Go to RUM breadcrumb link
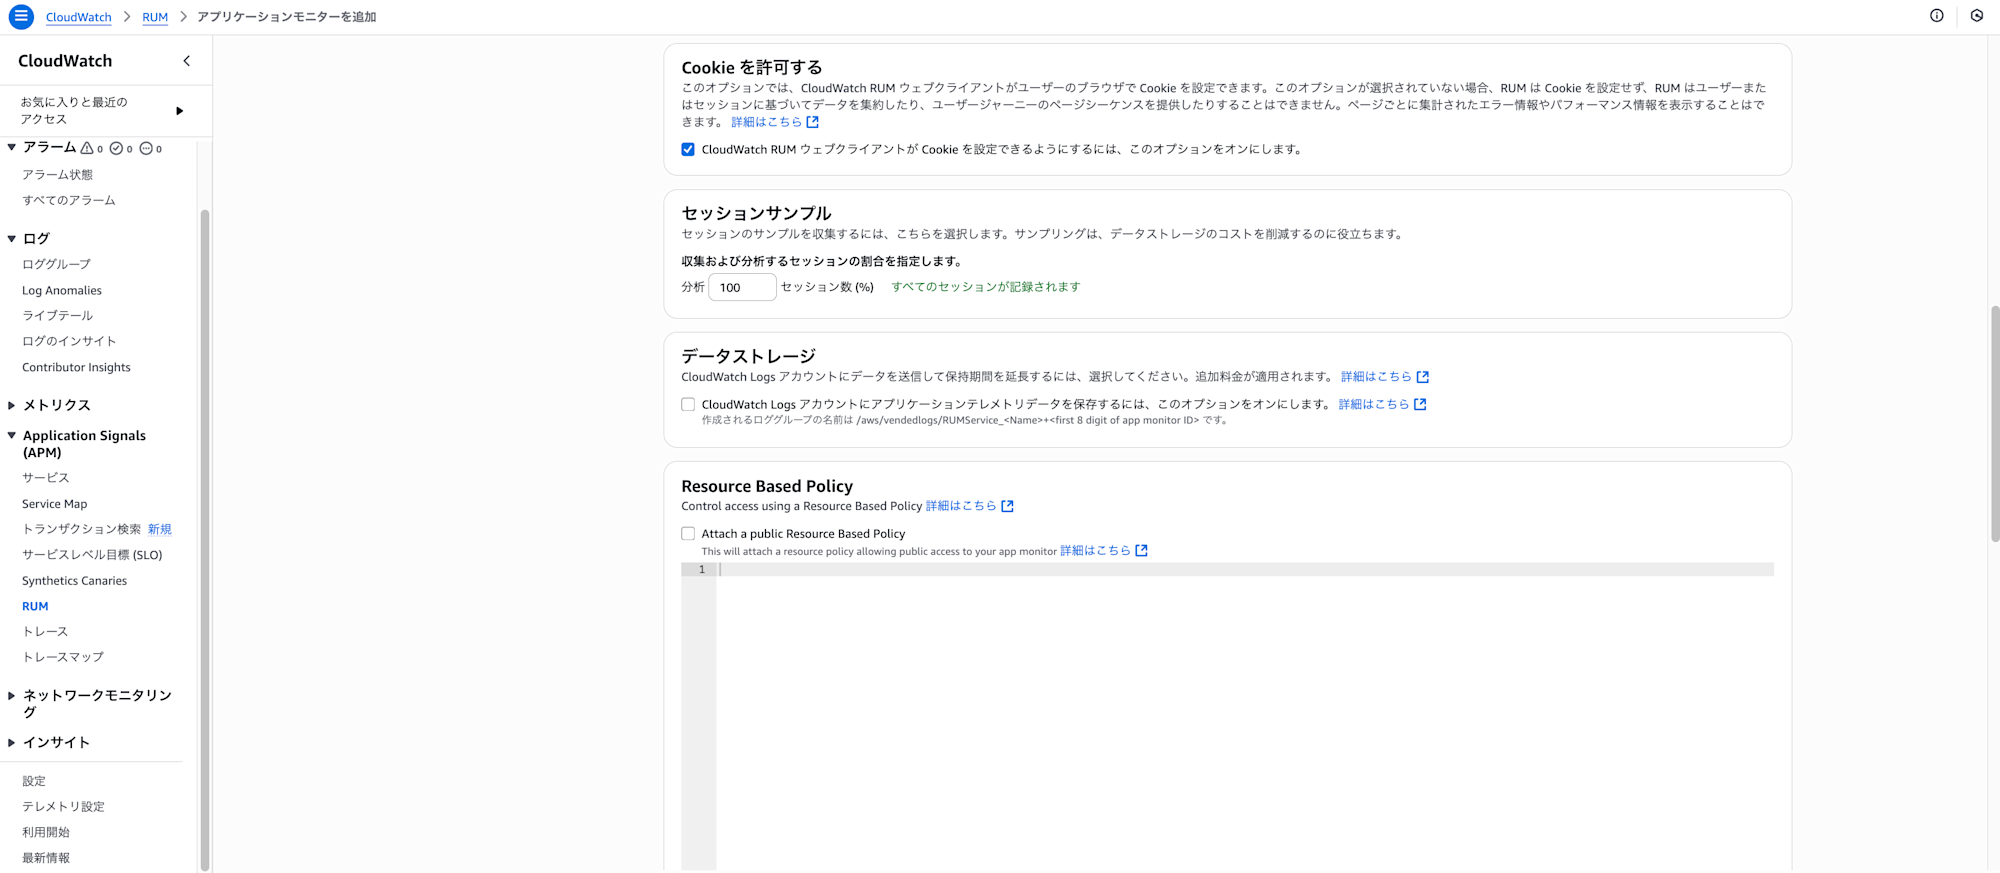Screen dimensions: 2000x873 pyautogui.click(x=155, y=17)
